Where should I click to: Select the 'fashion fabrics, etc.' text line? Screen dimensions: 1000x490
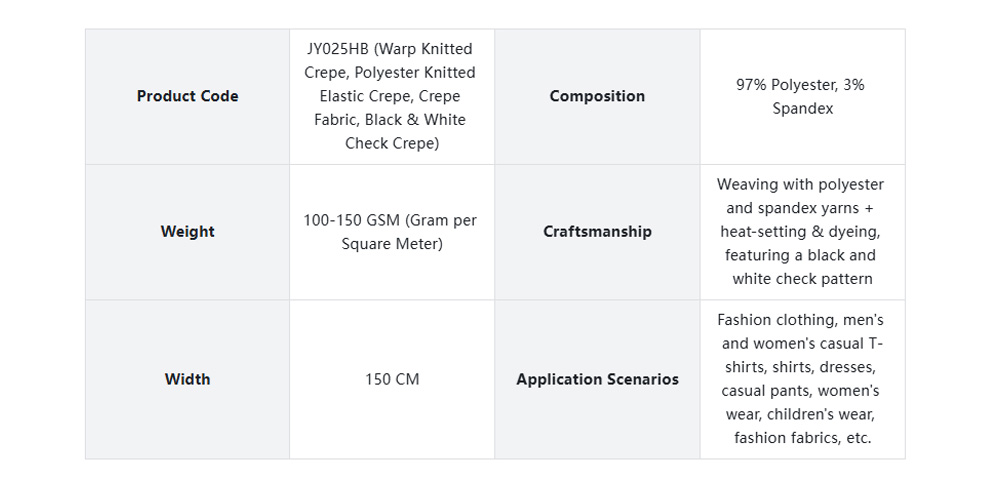point(802,438)
